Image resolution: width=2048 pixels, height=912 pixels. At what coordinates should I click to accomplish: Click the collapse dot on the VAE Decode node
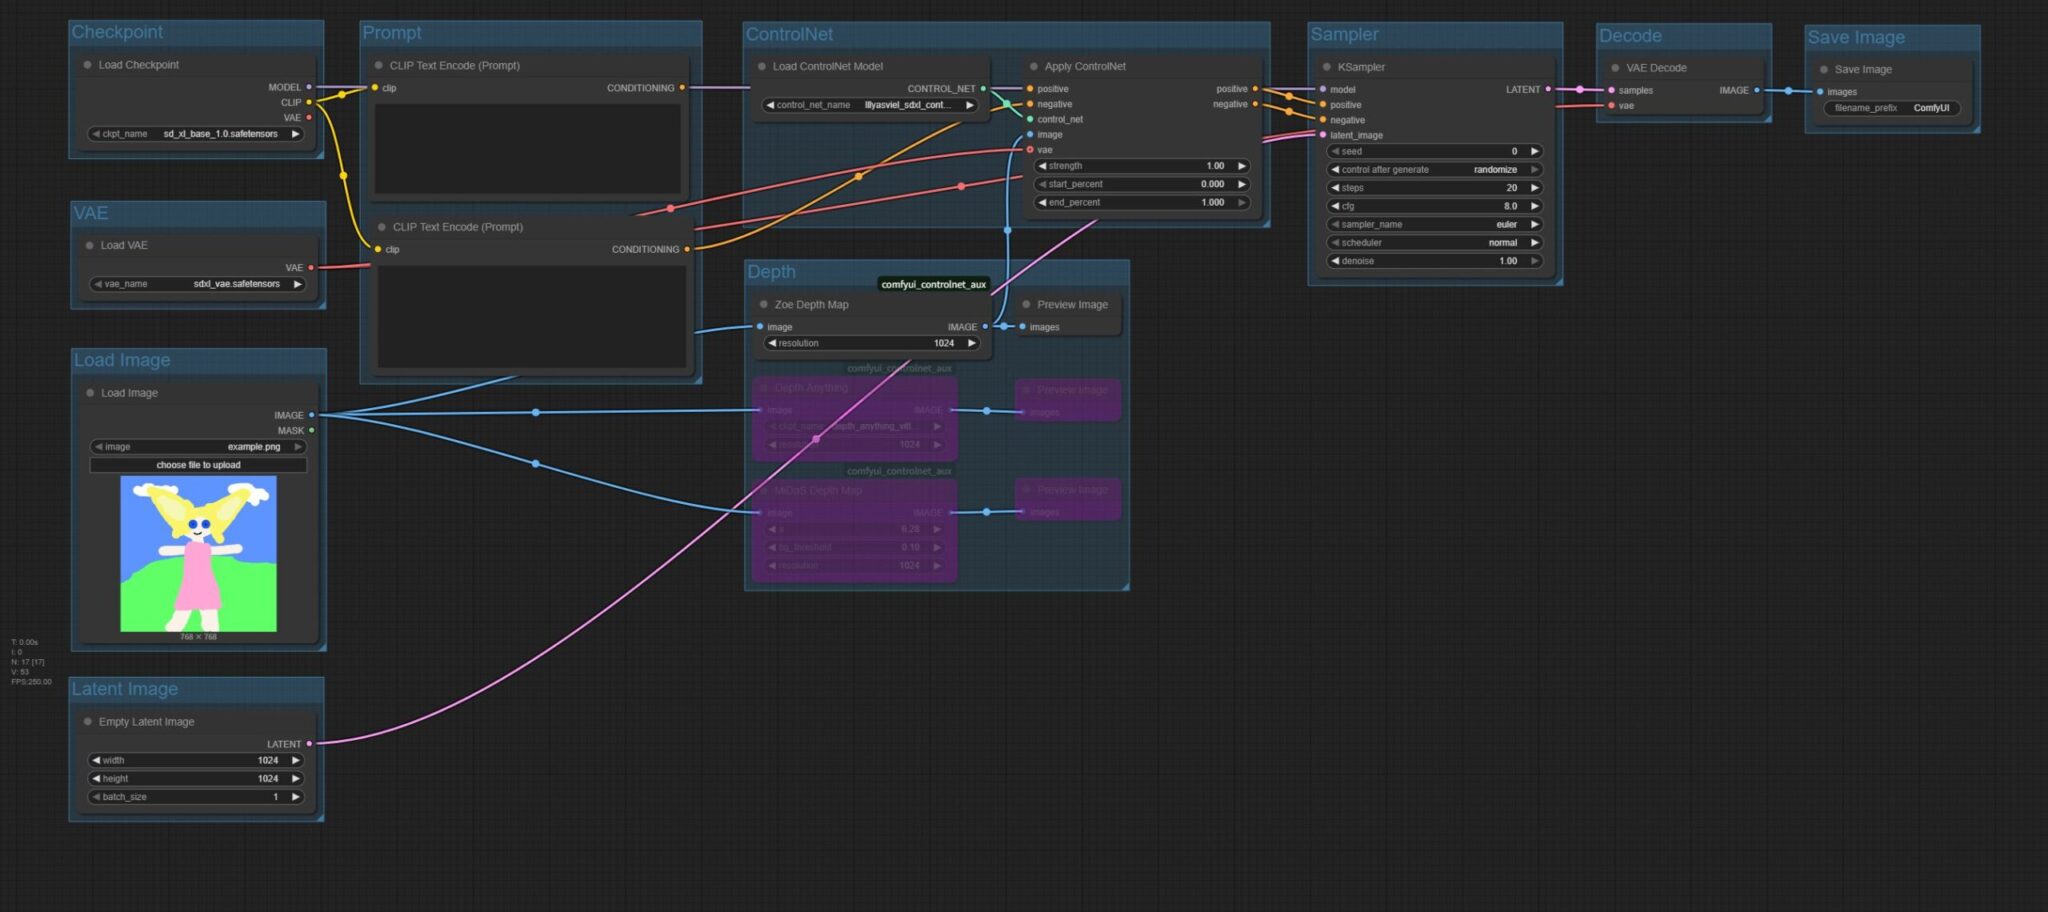(x=1617, y=68)
